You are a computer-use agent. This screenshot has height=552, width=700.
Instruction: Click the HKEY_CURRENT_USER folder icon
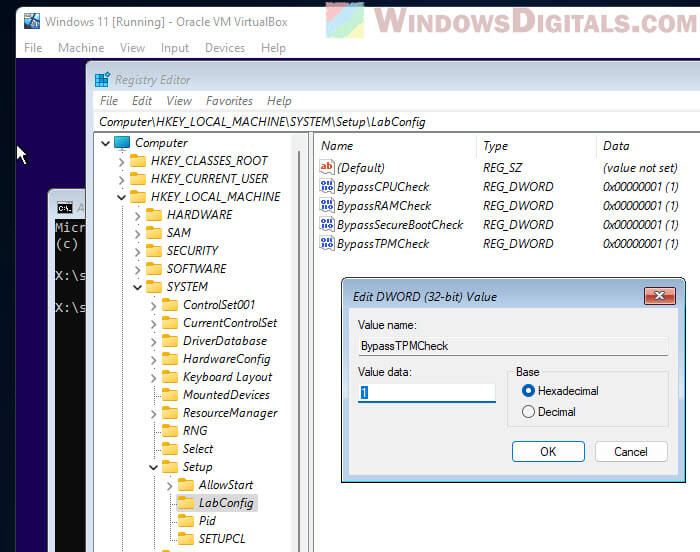(x=138, y=179)
